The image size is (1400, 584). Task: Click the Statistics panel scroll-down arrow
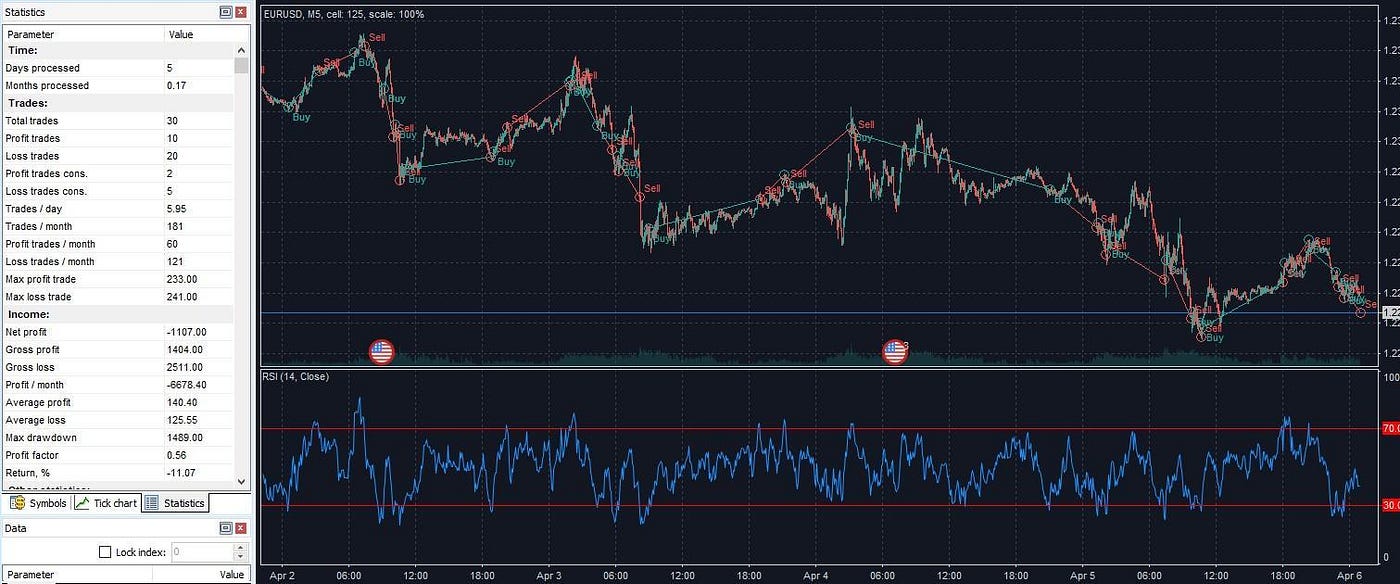pyautogui.click(x=241, y=481)
